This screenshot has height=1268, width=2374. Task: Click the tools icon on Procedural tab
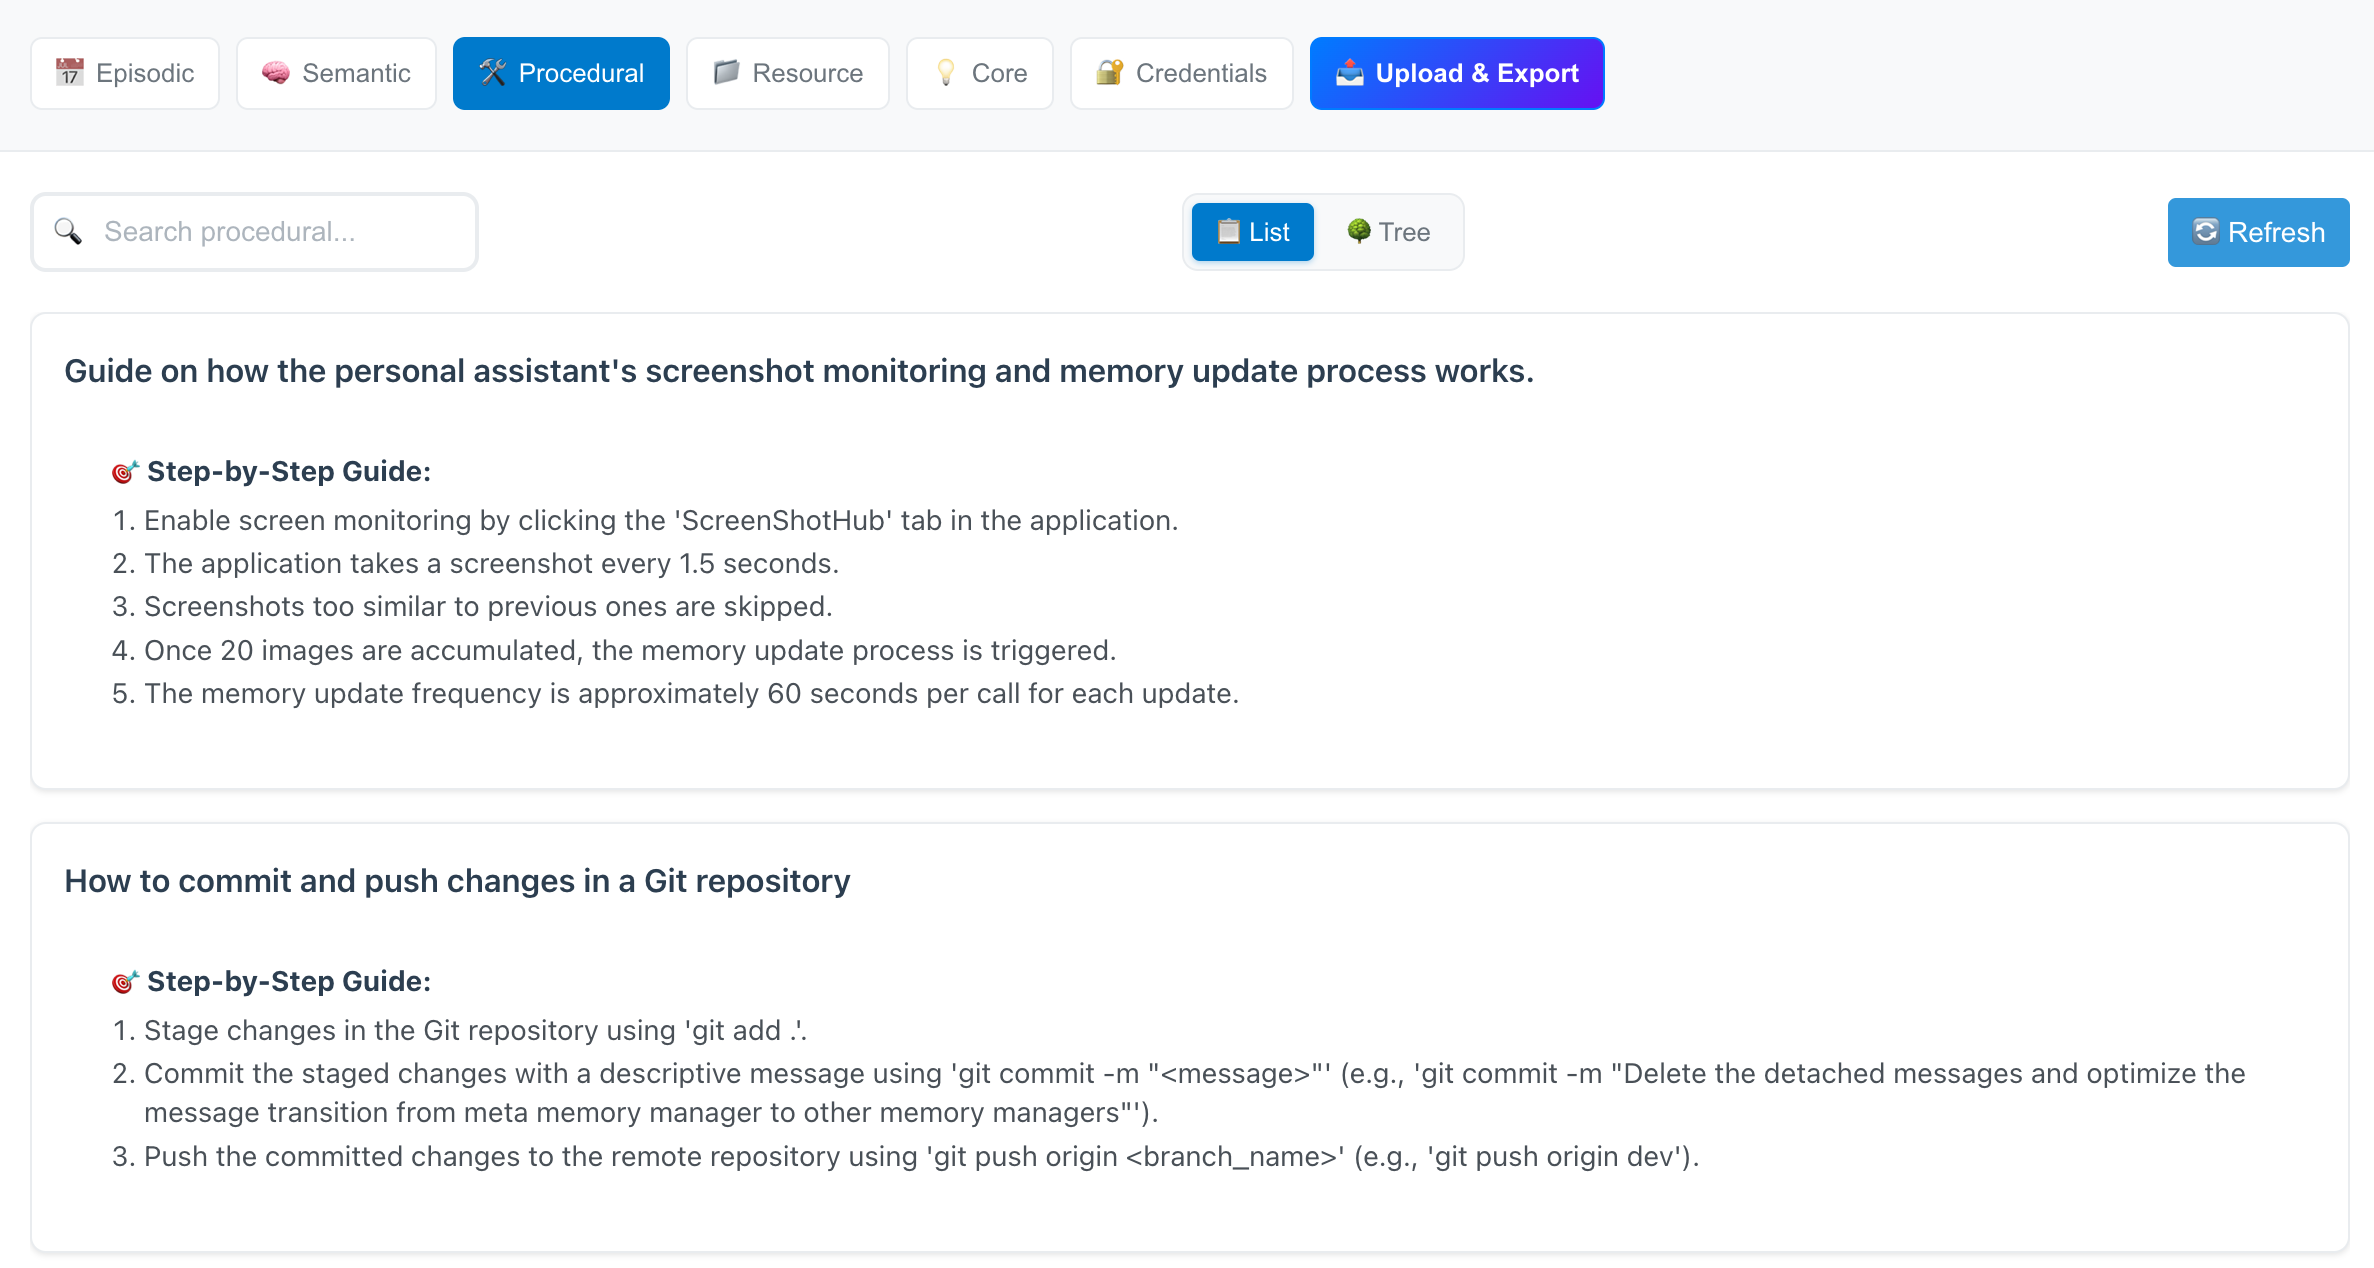pos(493,72)
